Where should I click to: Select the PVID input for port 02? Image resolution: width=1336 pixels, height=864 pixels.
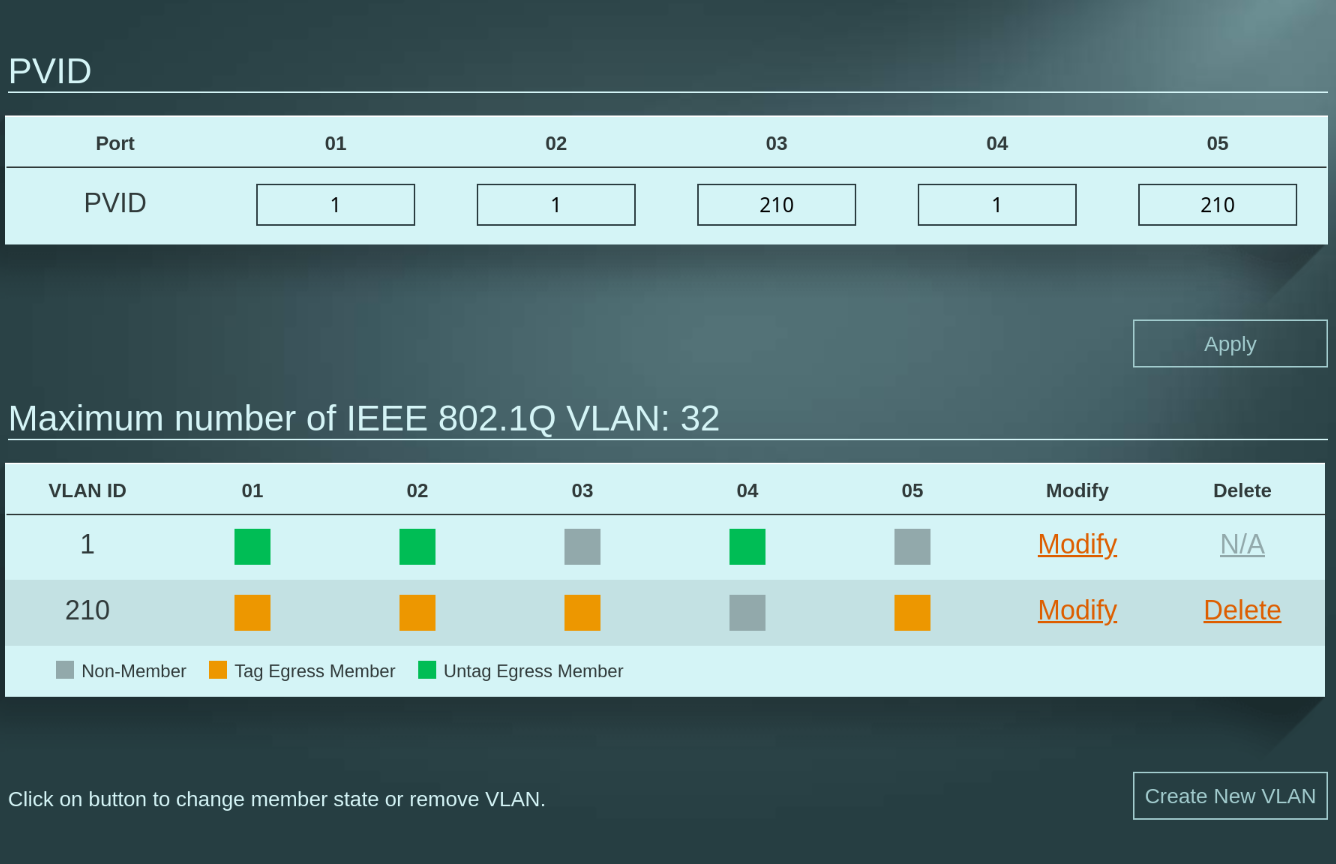point(556,205)
